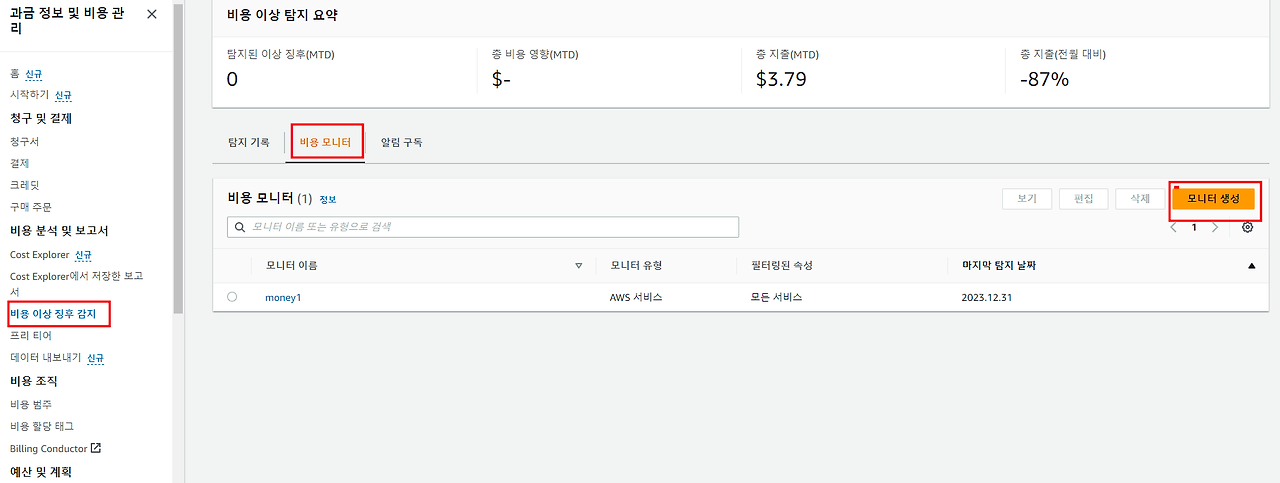
Task: Open table preferences gear icon
Action: coord(1248,227)
